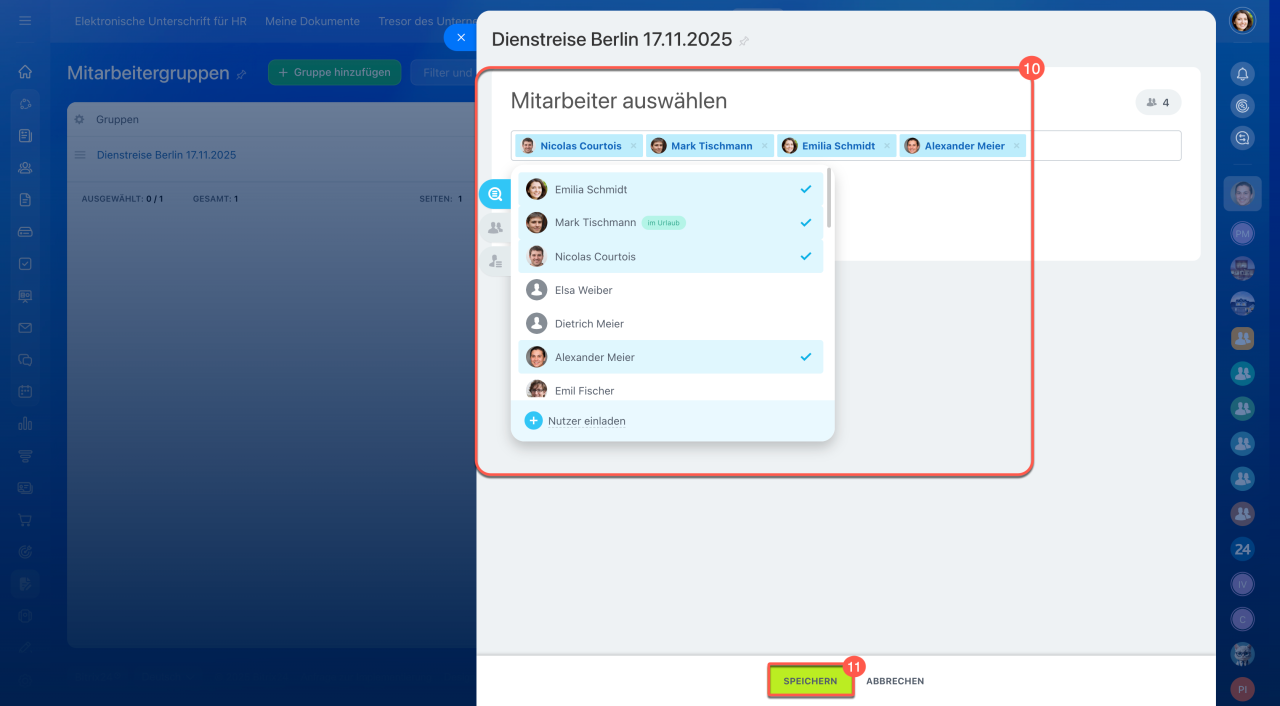The height and width of the screenshot is (706, 1280).
Task: Close the slider panel with the X button
Action: tap(461, 37)
